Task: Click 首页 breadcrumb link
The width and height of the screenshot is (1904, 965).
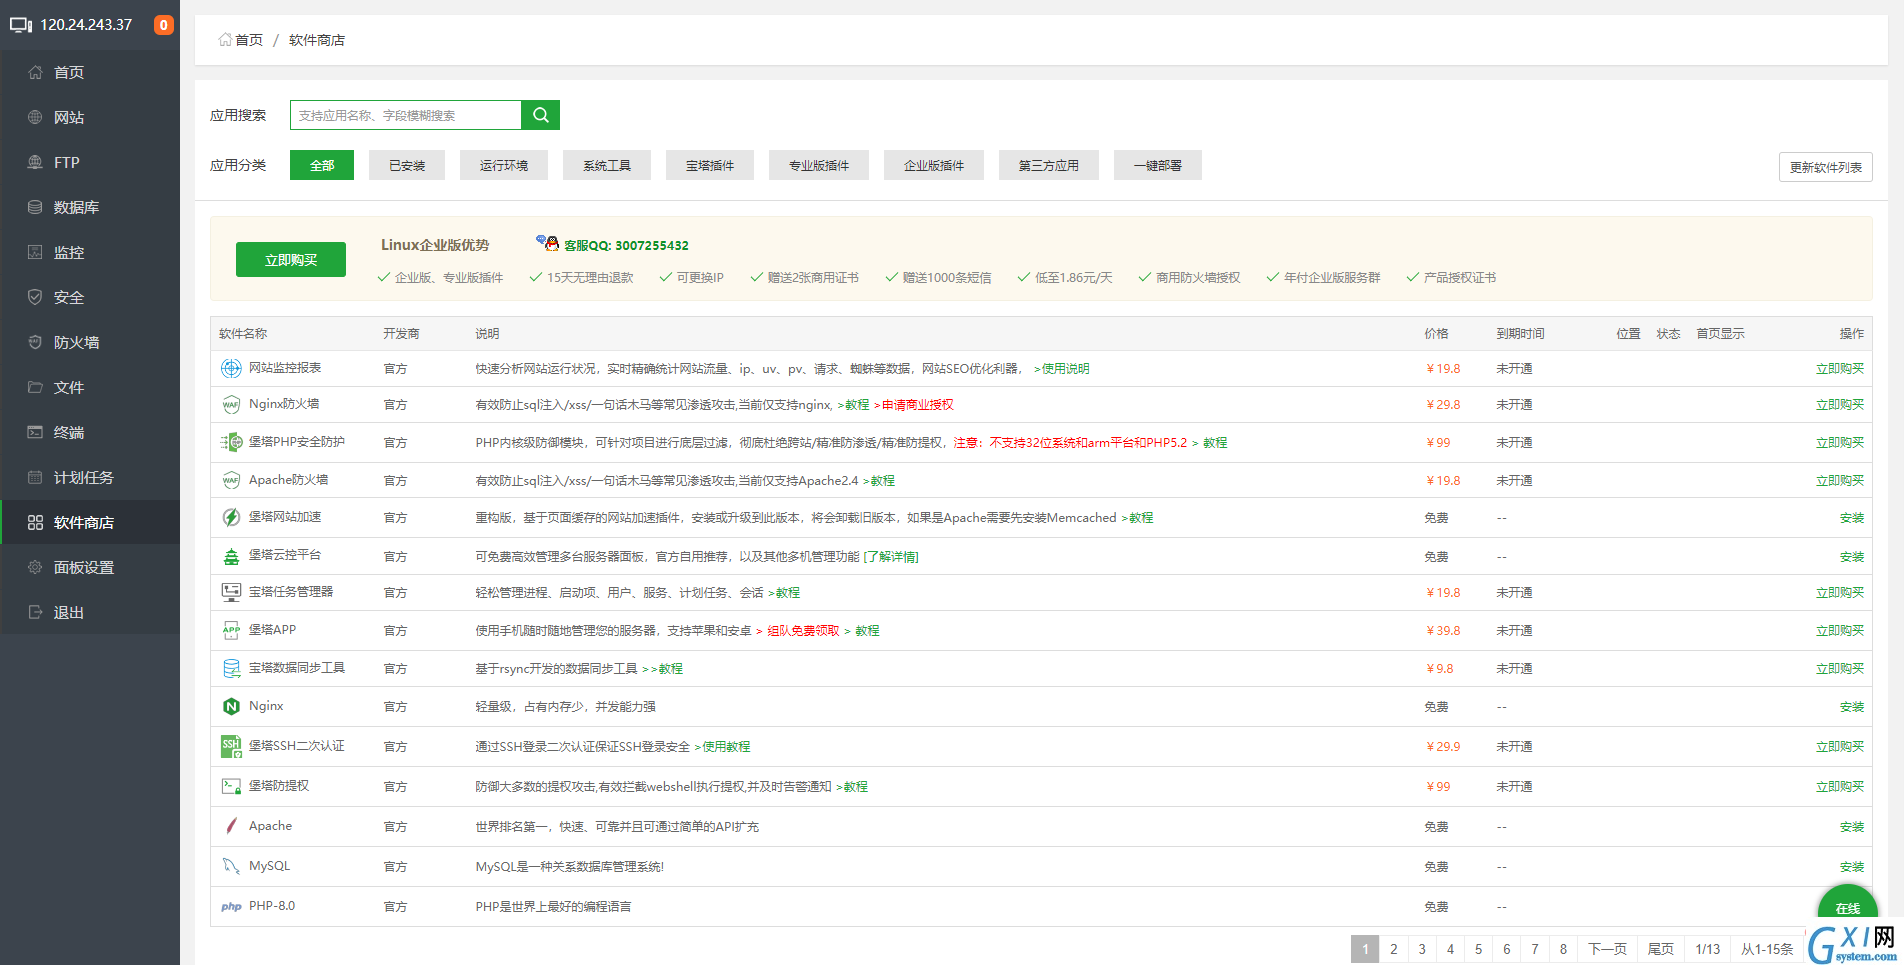Action: (x=249, y=40)
